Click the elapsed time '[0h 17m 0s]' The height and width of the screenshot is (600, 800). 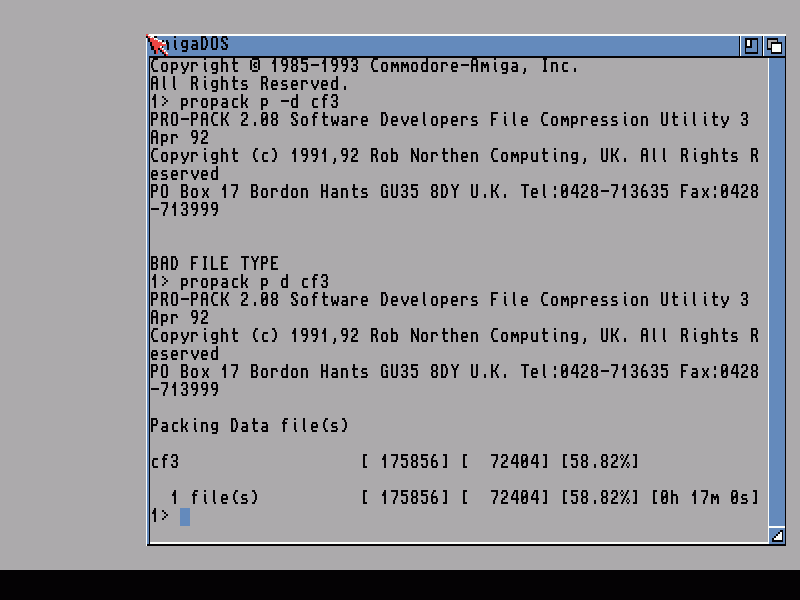coord(705,497)
